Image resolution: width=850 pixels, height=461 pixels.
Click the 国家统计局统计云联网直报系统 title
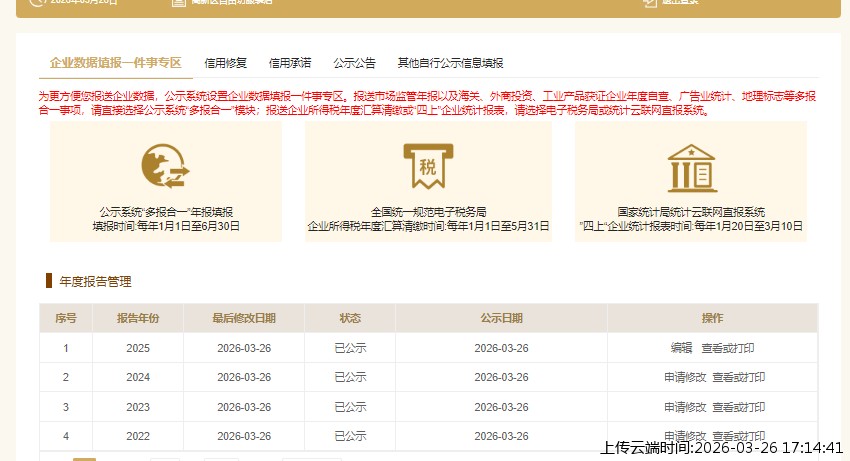691,212
